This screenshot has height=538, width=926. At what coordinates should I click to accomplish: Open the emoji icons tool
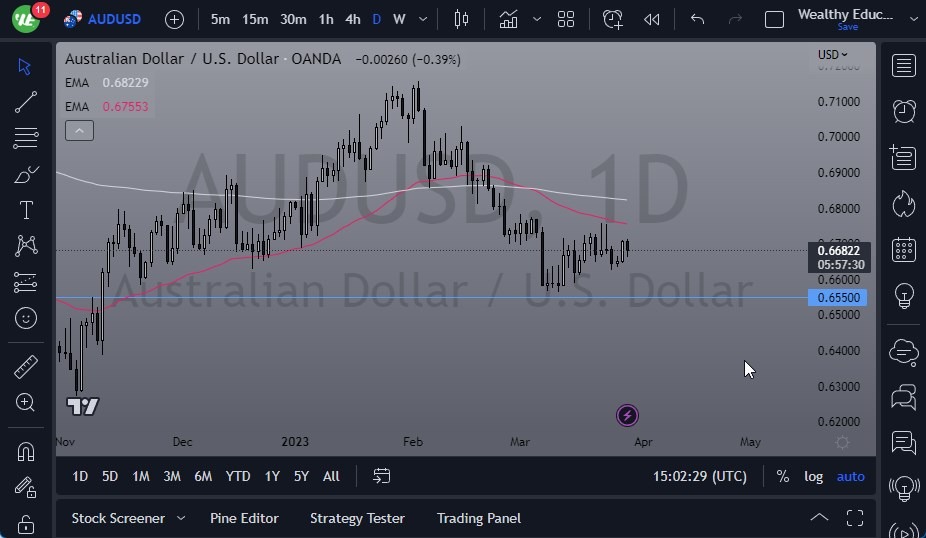(x=26, y=319)
